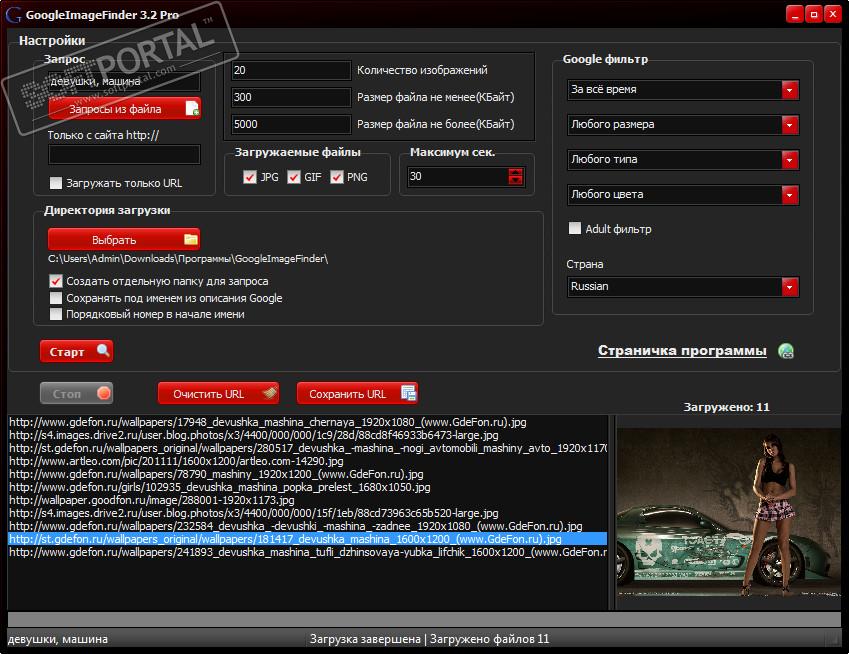Click the download progress bar

(x=424, y=620)
